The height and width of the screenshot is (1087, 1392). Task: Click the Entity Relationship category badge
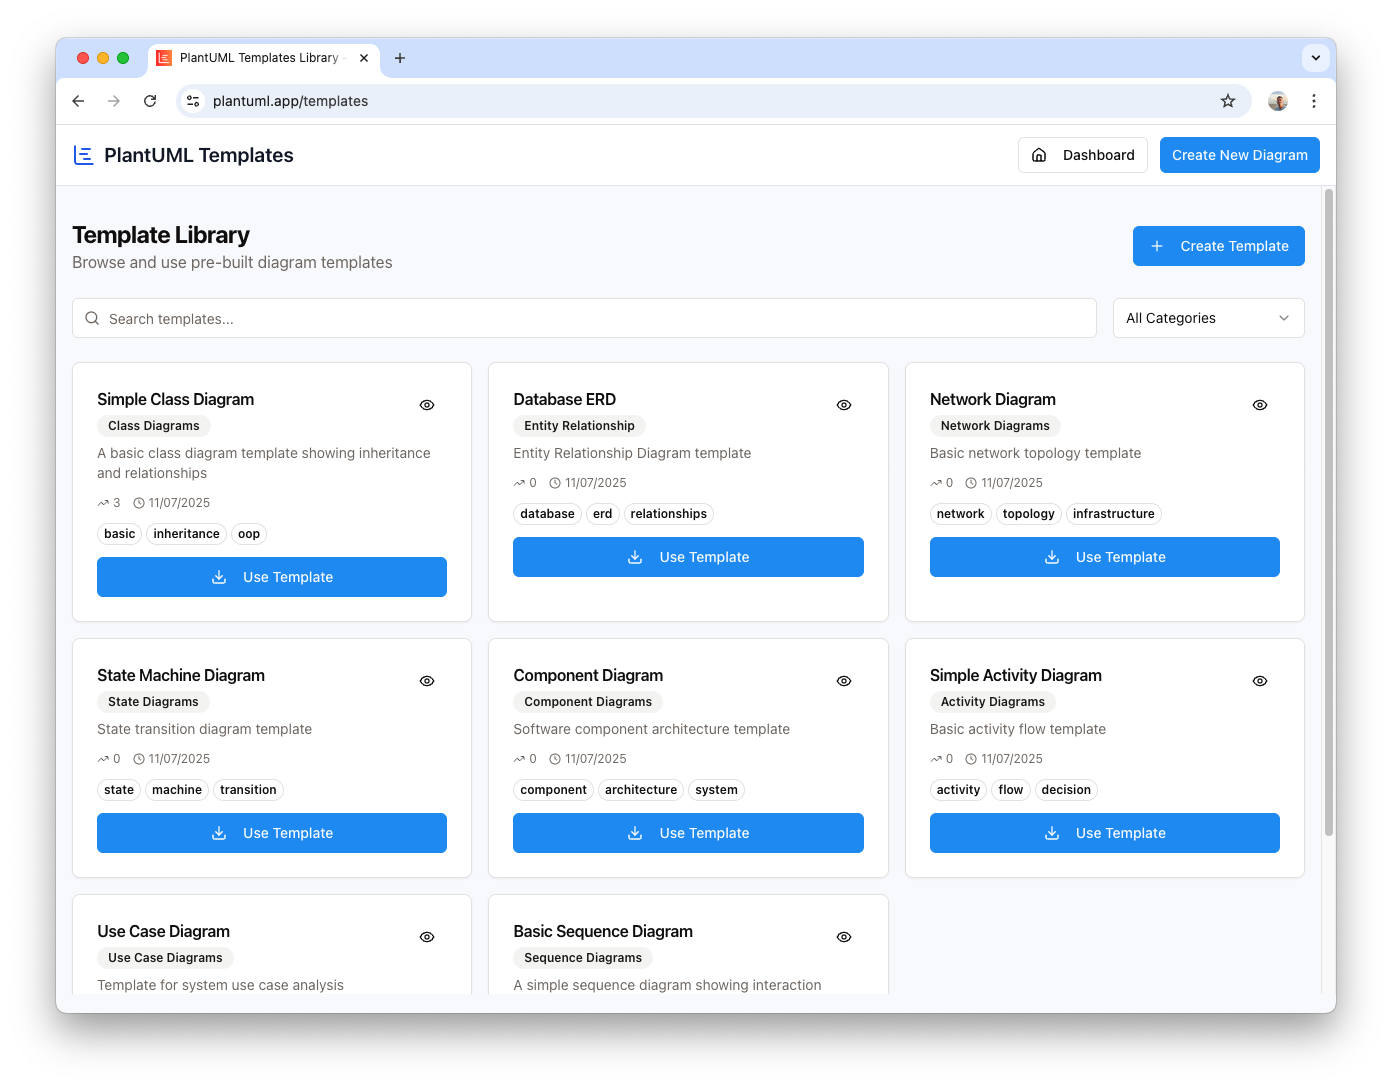(x=579, y=426)
